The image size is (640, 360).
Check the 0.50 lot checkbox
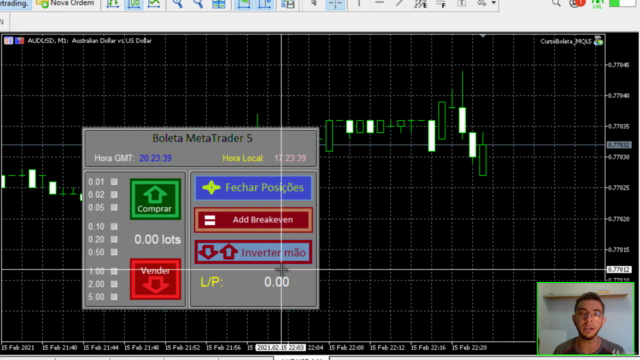click(114, 252)
